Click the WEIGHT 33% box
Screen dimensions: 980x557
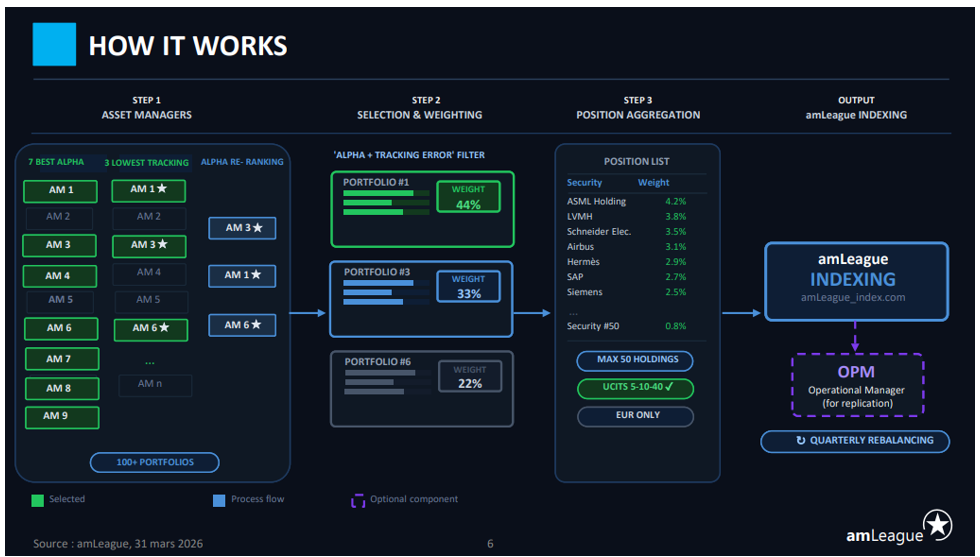468,286
